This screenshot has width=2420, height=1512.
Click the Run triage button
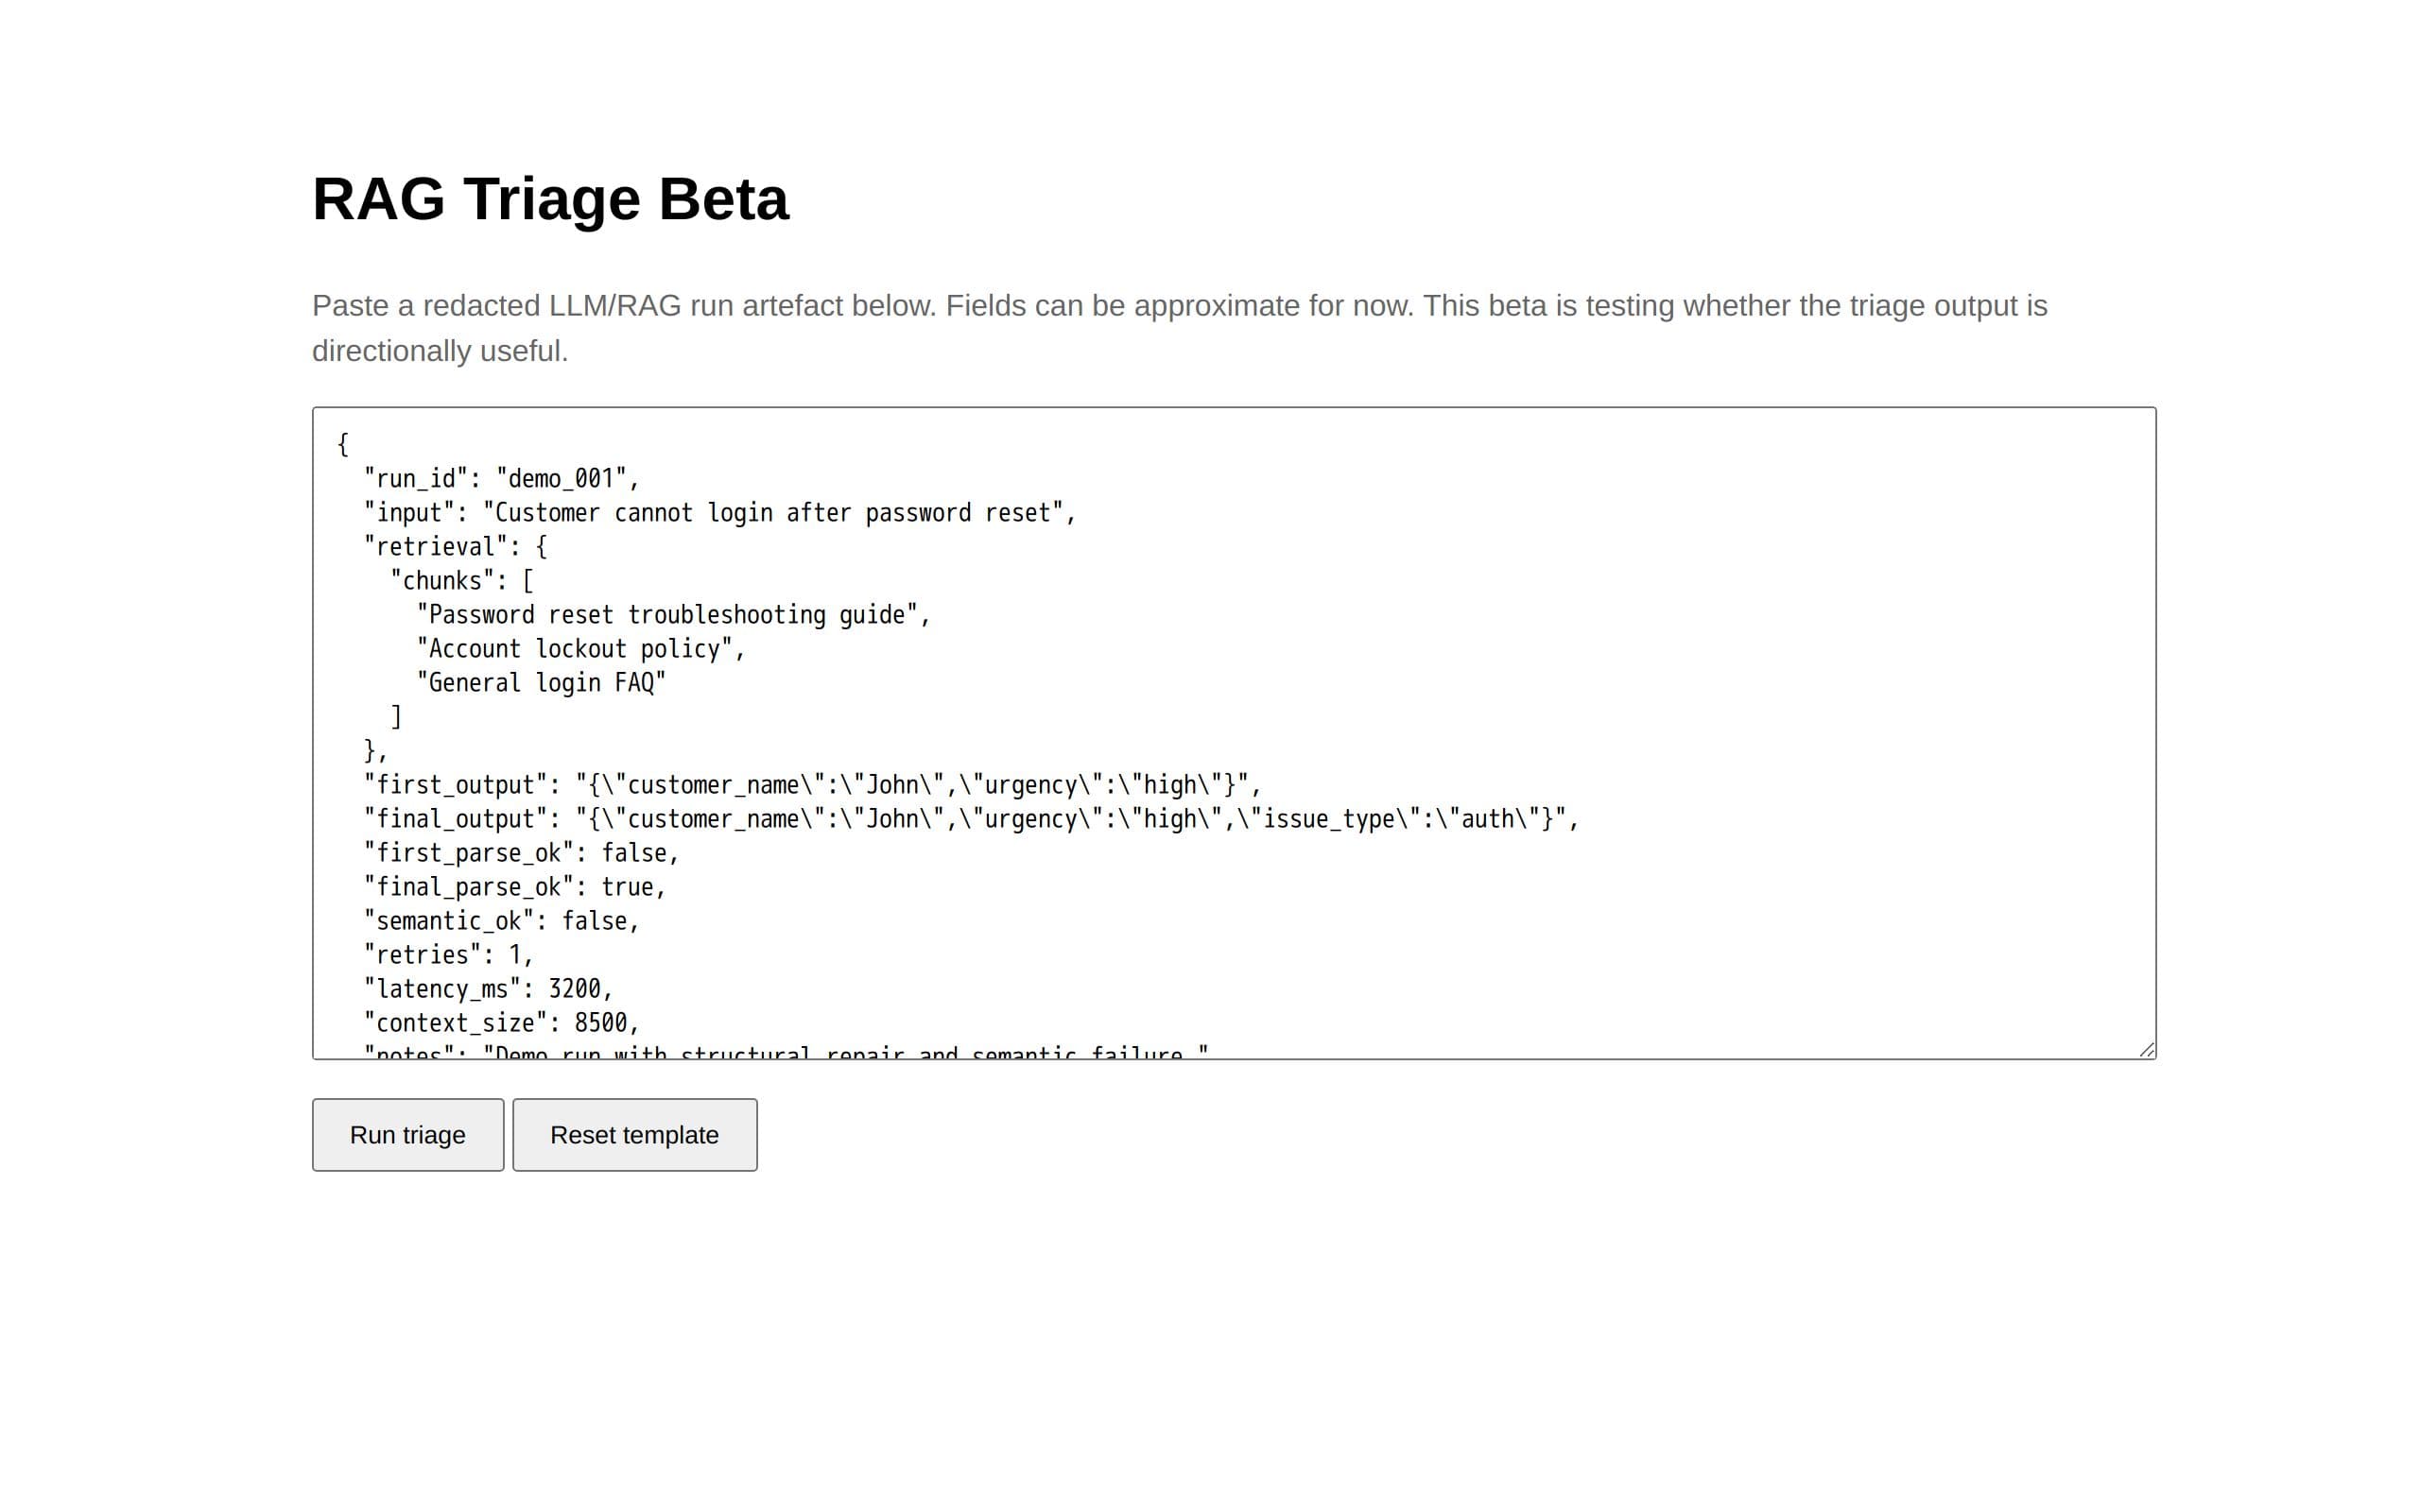pyautogui.click(x=407, y=1134)
